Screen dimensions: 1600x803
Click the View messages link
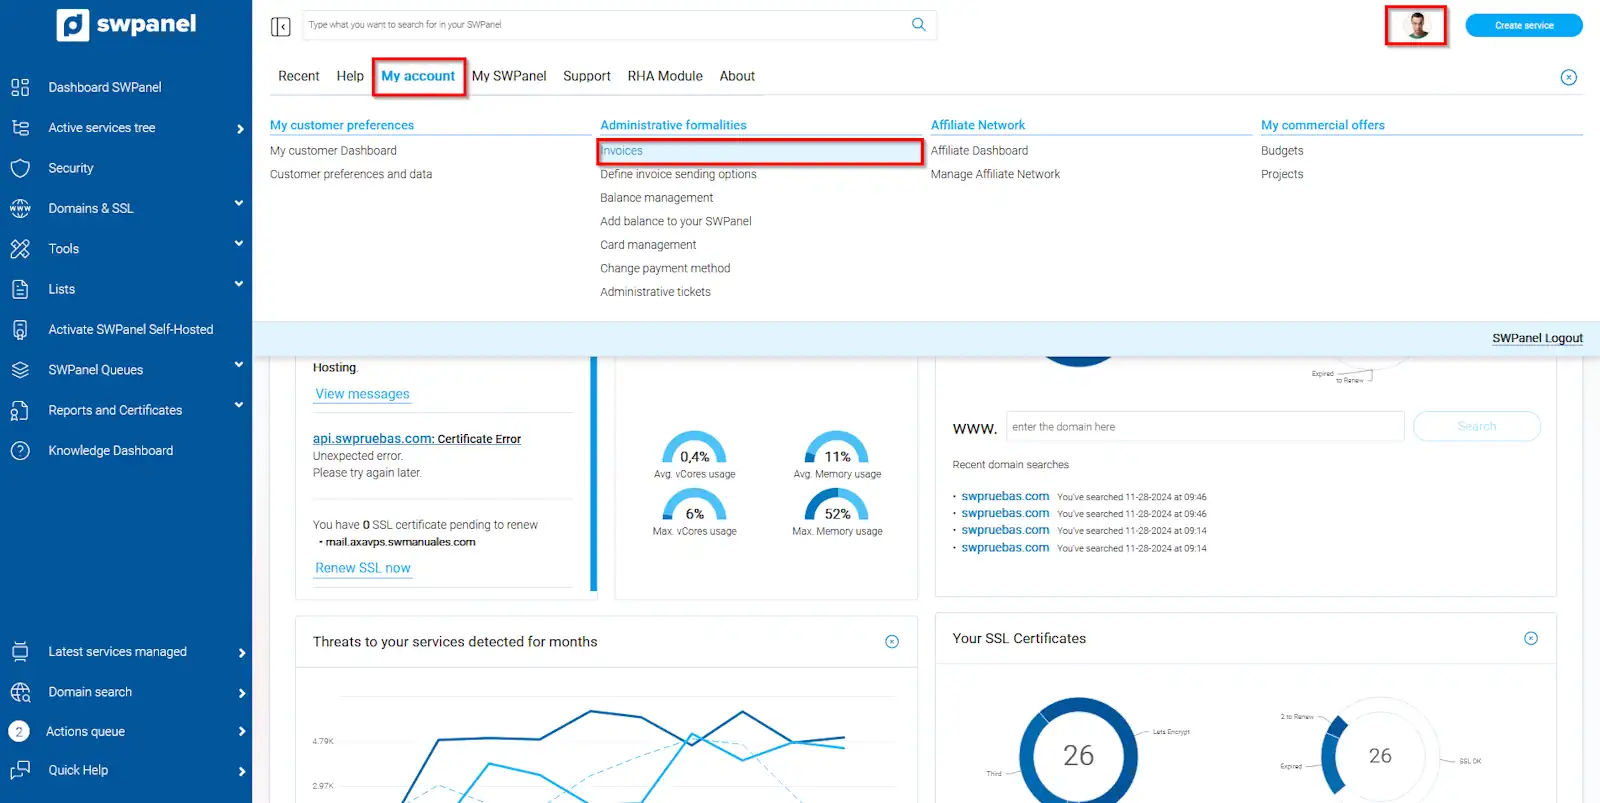coord(362,394)
